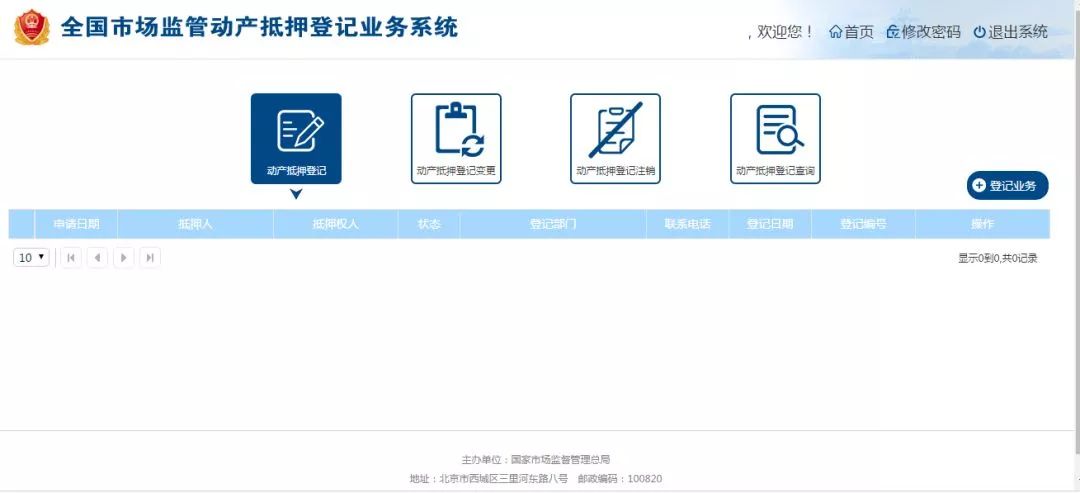Open 动产抵押登记变更 clipboard refresh tile

point(456,138)
